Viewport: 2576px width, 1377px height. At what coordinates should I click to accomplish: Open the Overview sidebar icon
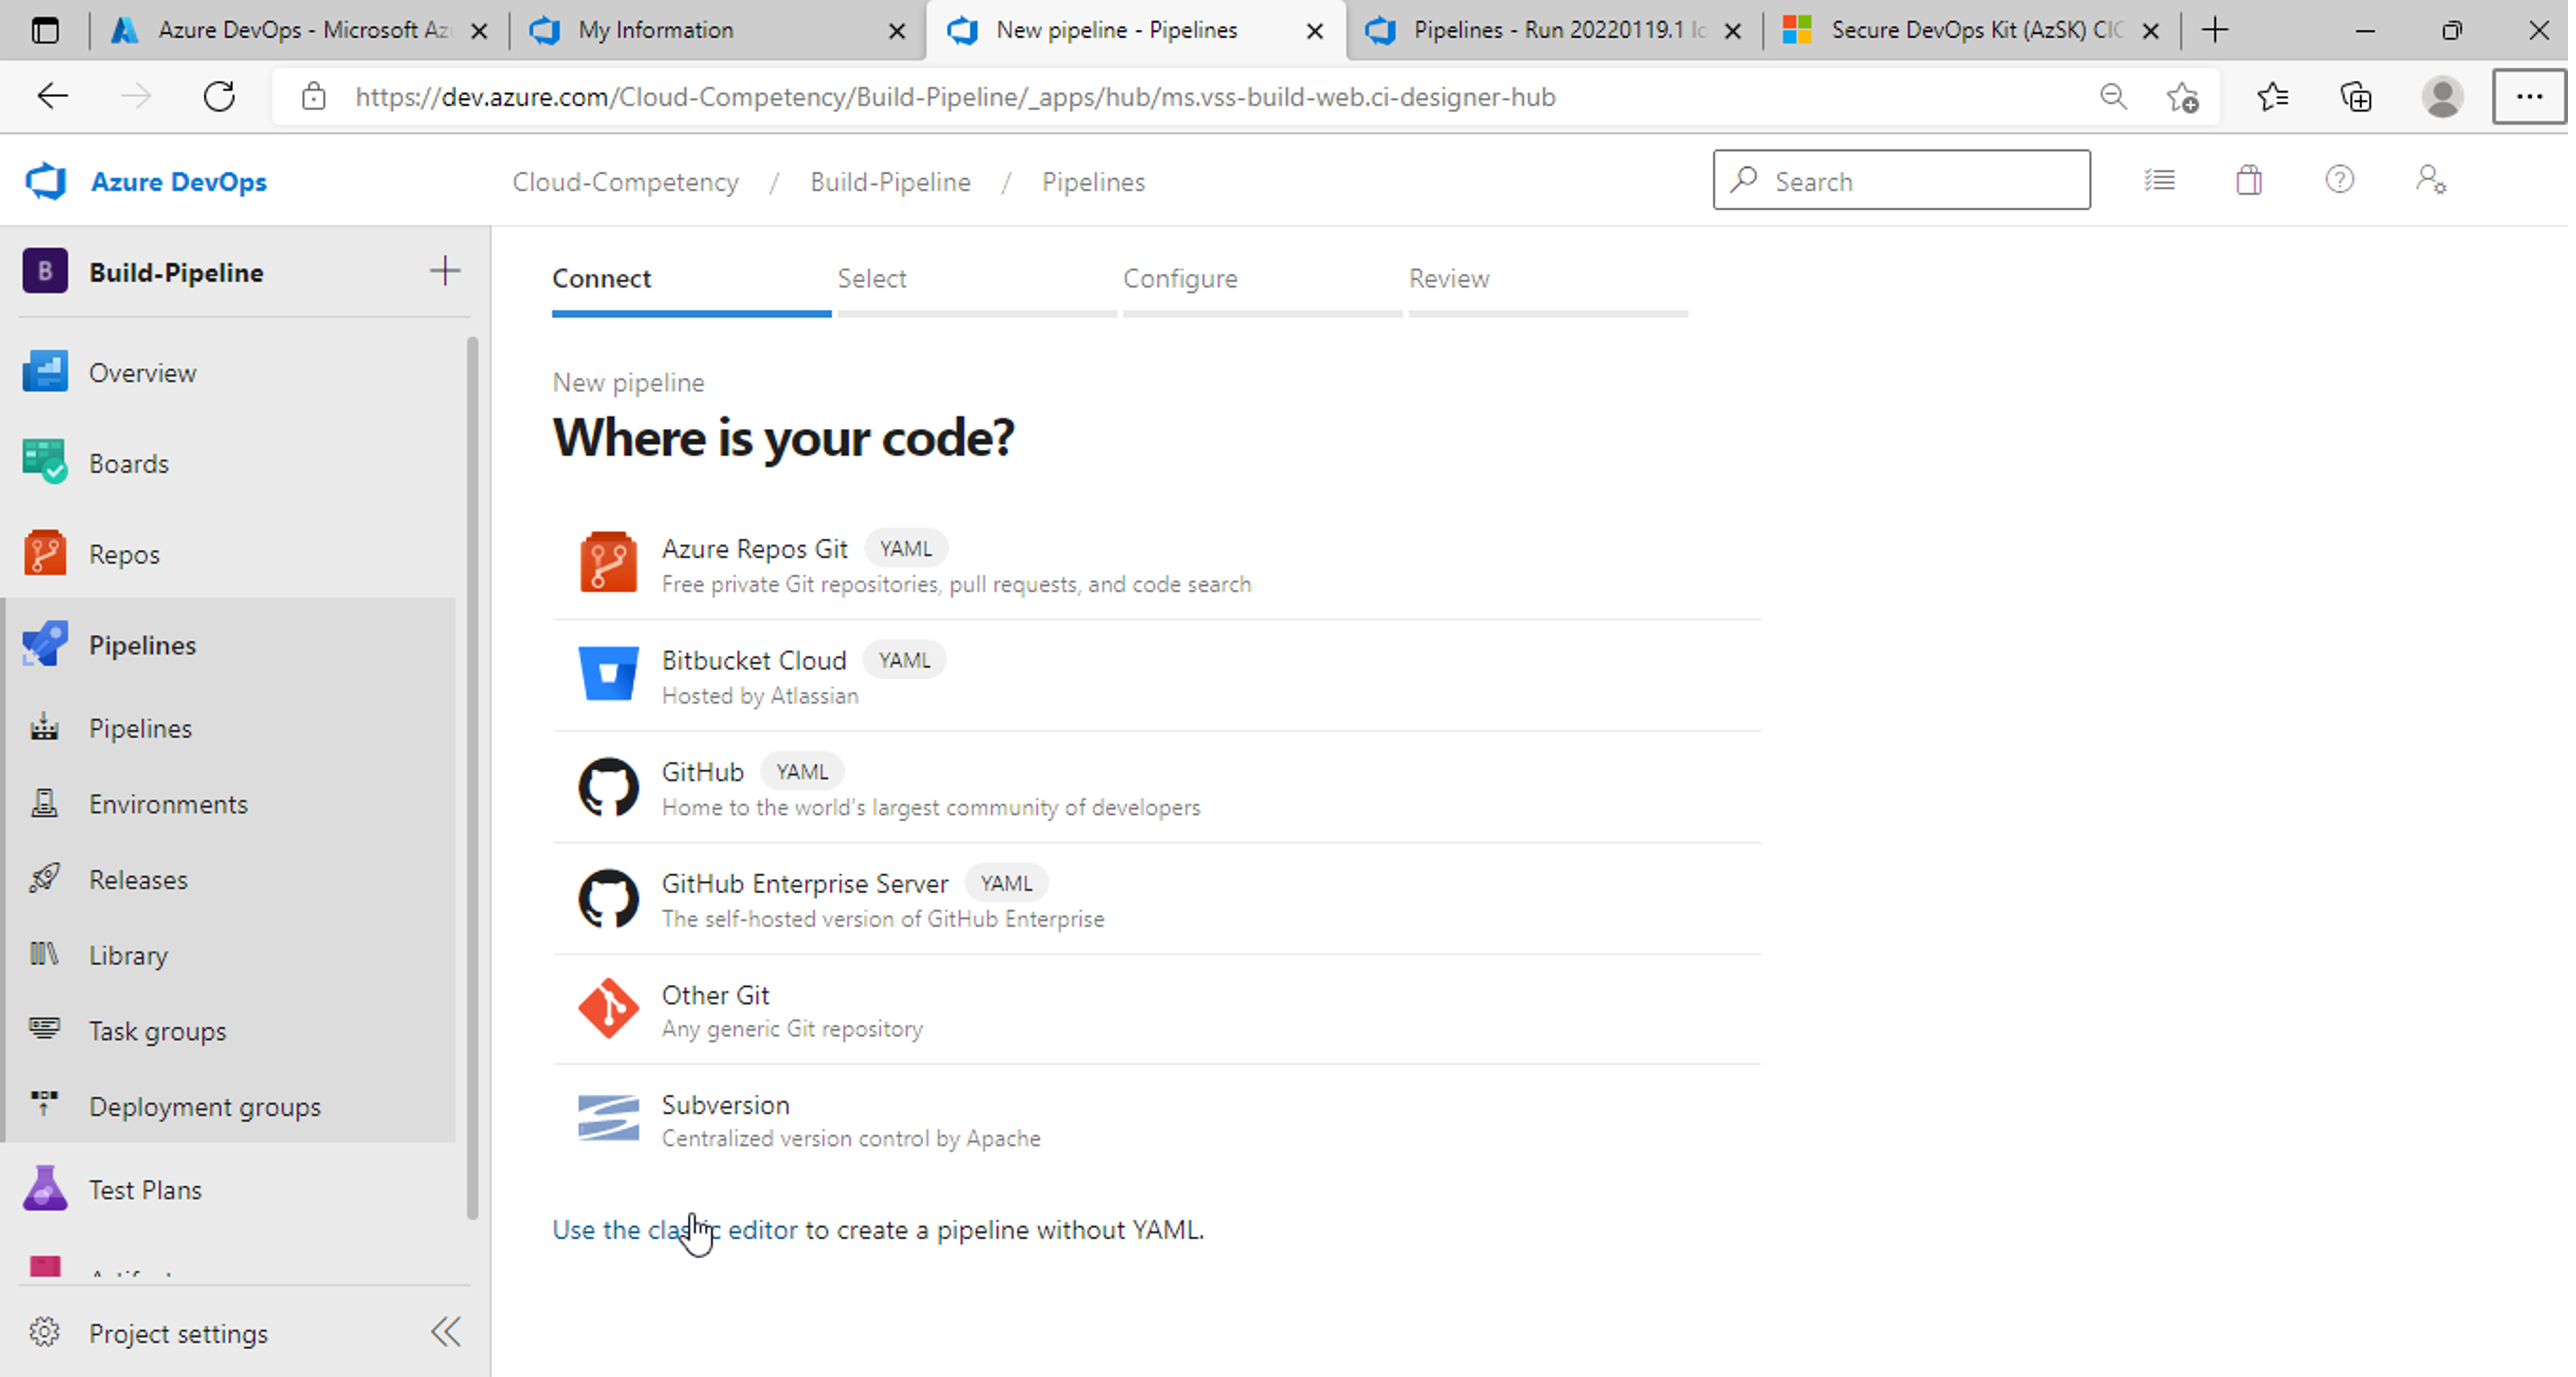click(x=45, y=372)
